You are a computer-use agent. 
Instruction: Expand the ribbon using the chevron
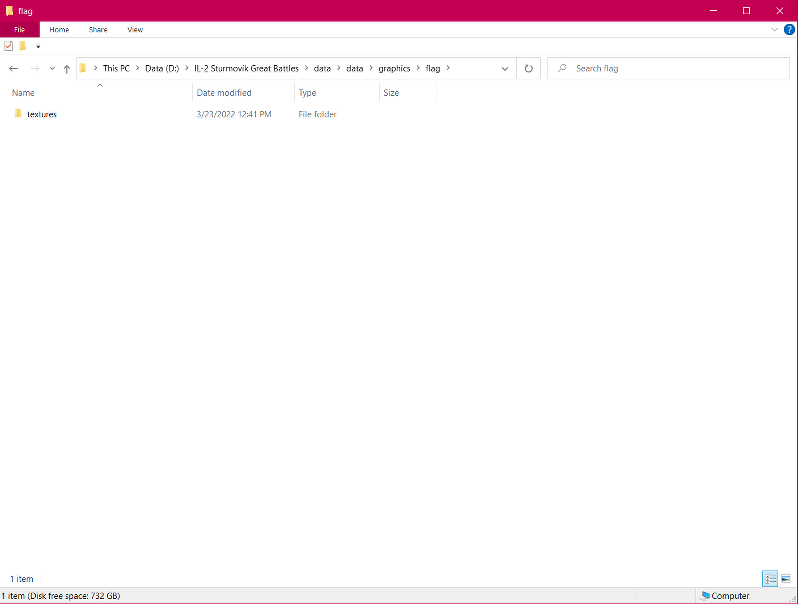click(x=774, y=30)
